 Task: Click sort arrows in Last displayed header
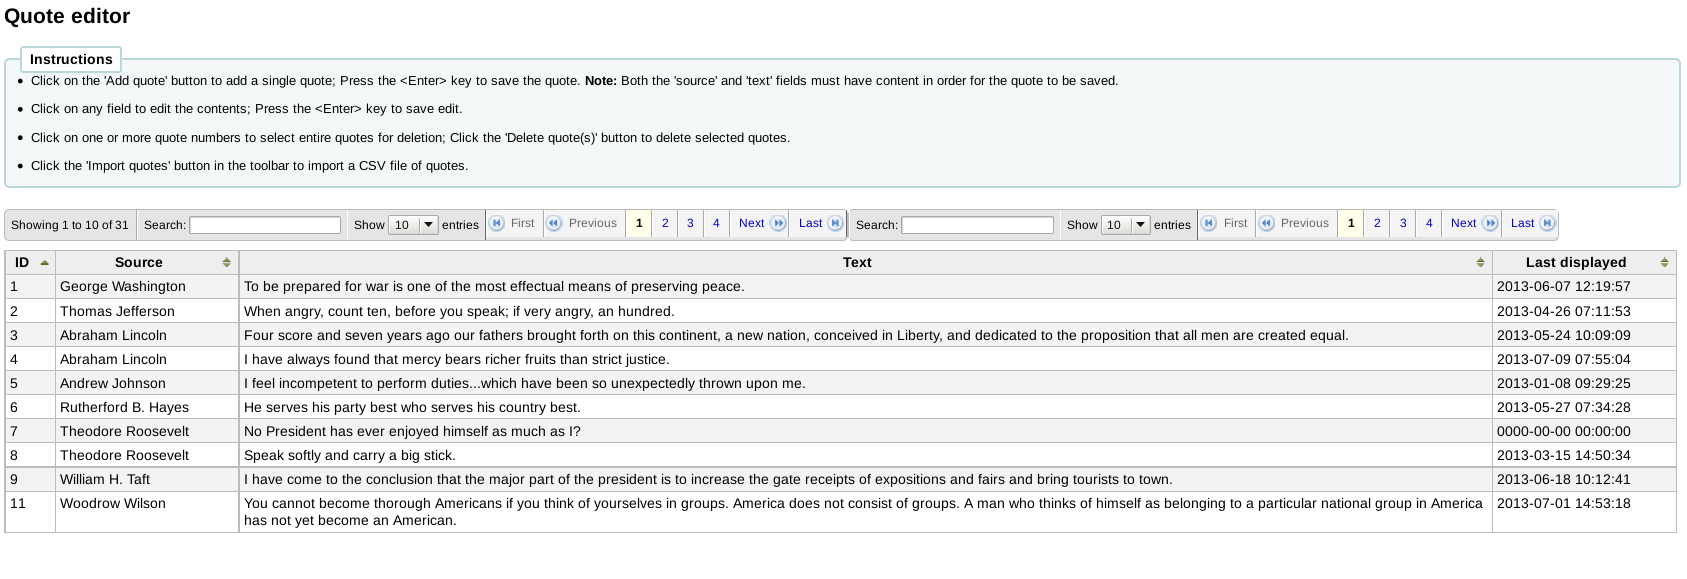point(1664,263)
